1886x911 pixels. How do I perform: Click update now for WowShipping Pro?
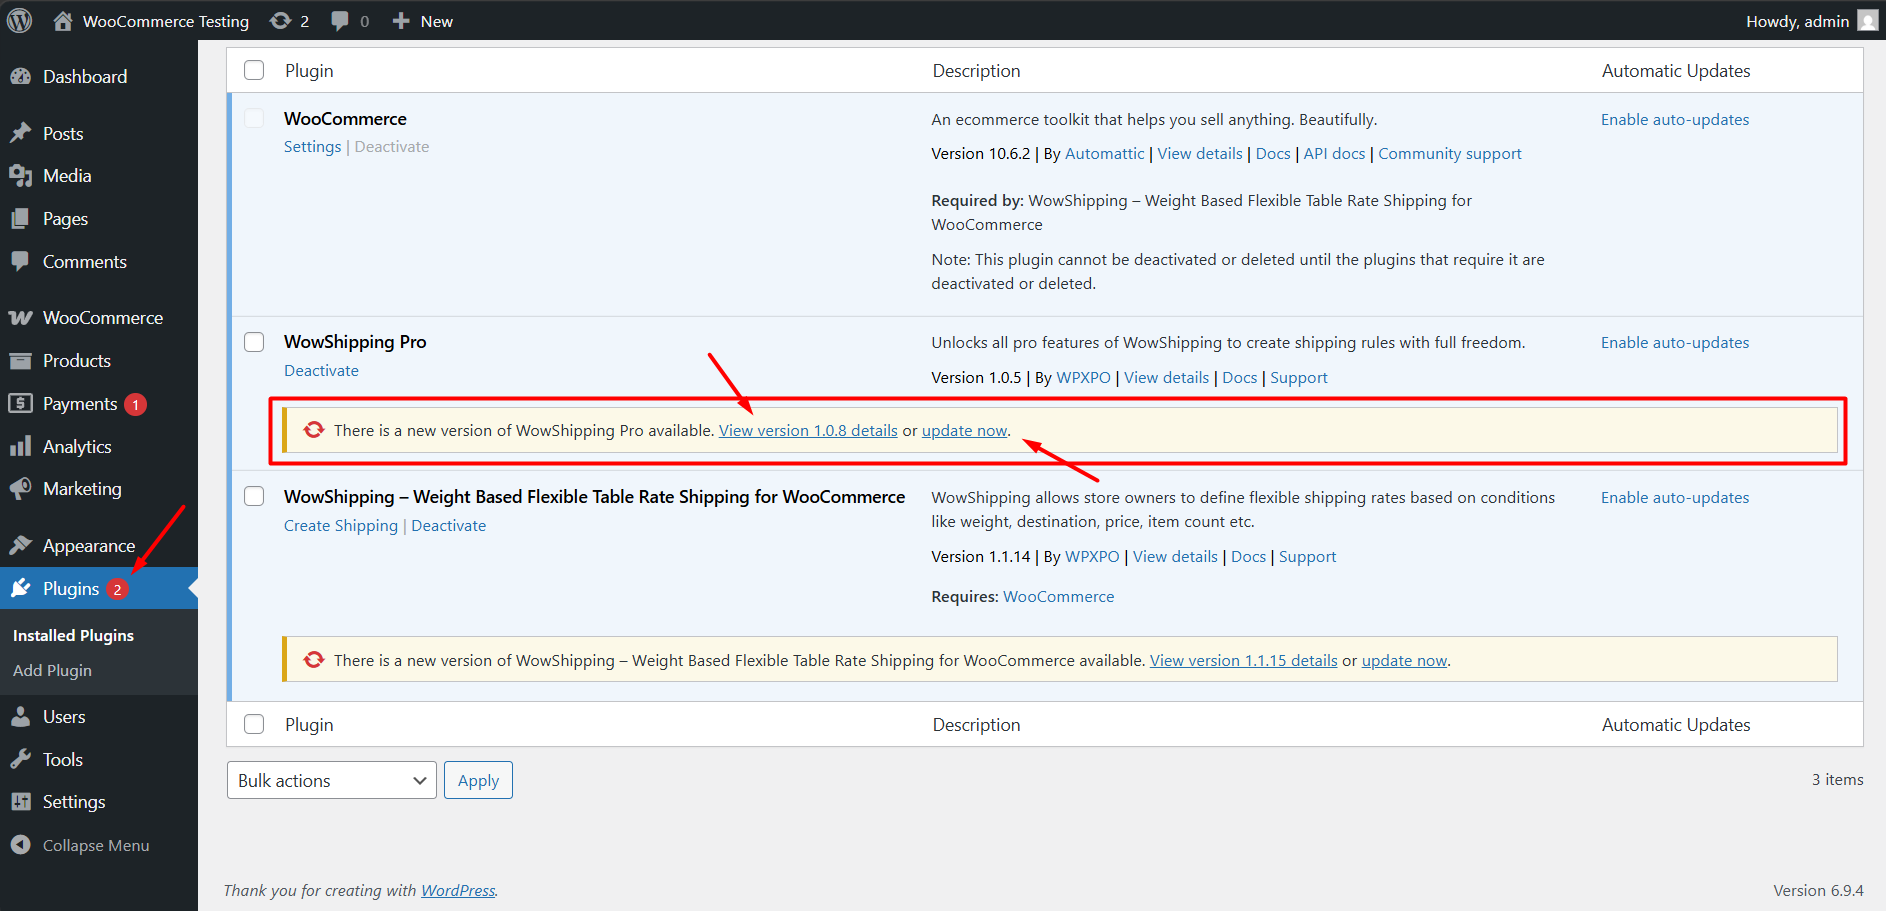(963, 430)
